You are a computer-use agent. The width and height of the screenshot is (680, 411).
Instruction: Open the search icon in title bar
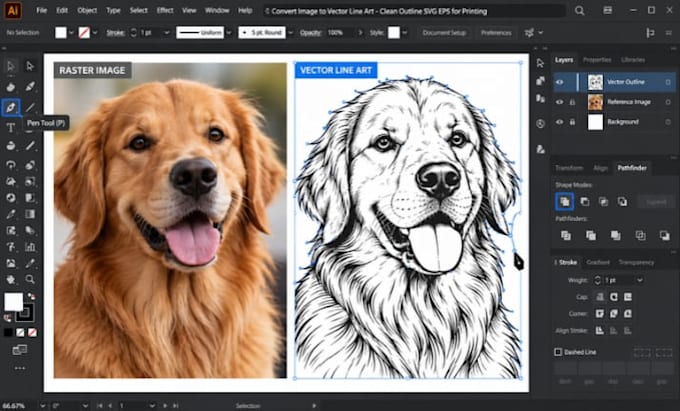click(x=579, y=11)
